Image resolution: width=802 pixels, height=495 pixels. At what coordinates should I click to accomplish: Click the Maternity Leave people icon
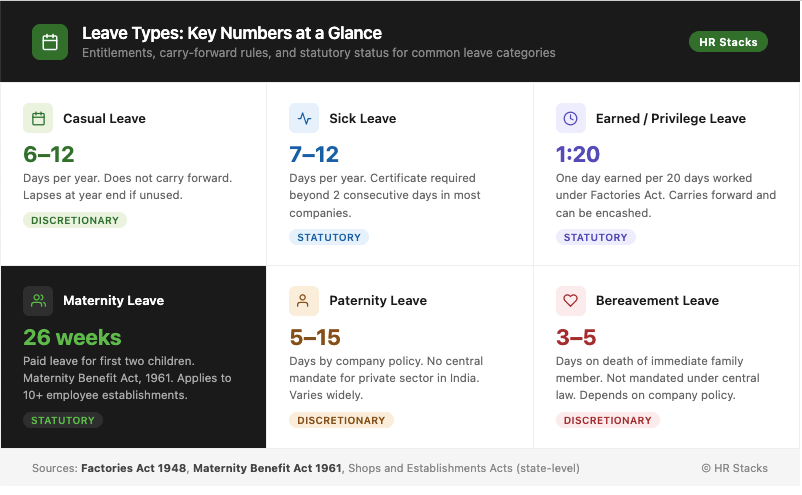[x=38, y=301]
